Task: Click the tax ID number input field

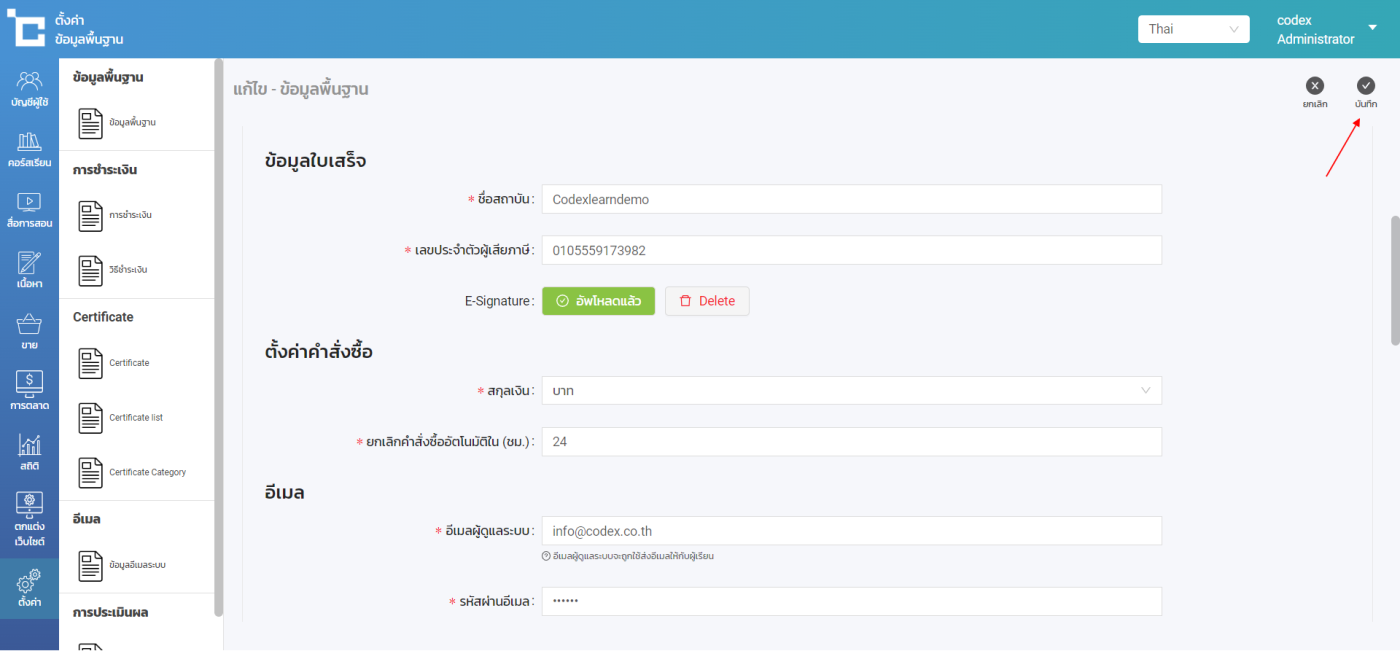Action: pos(851,250)
